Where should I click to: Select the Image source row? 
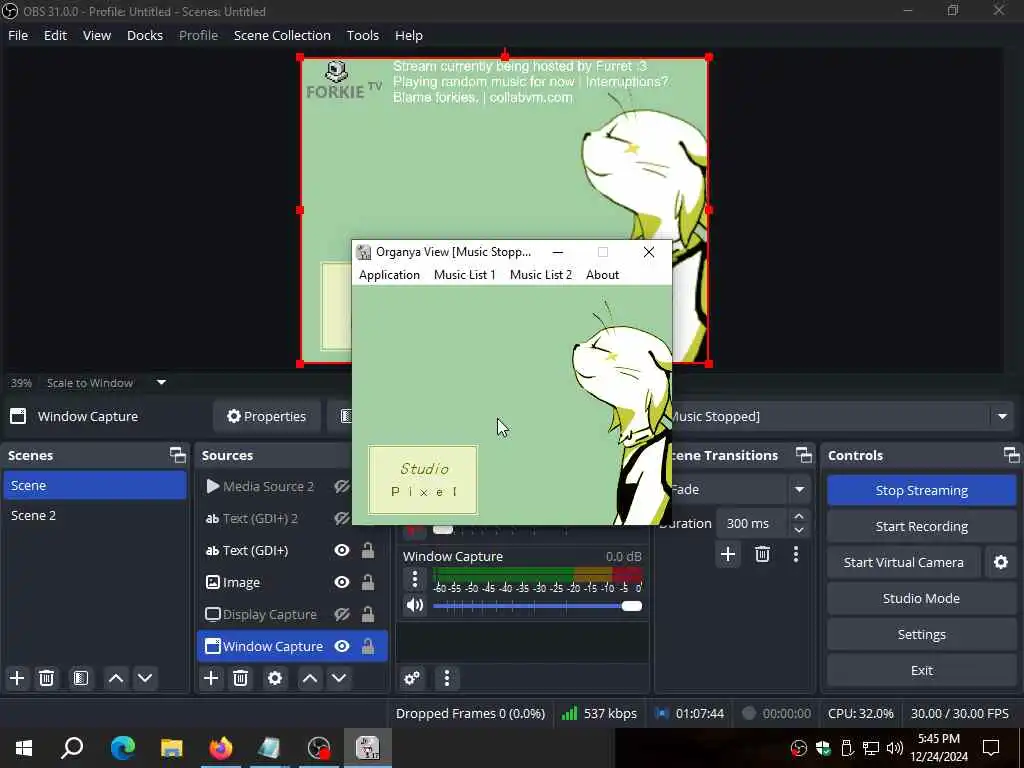(x=292, y=583)
